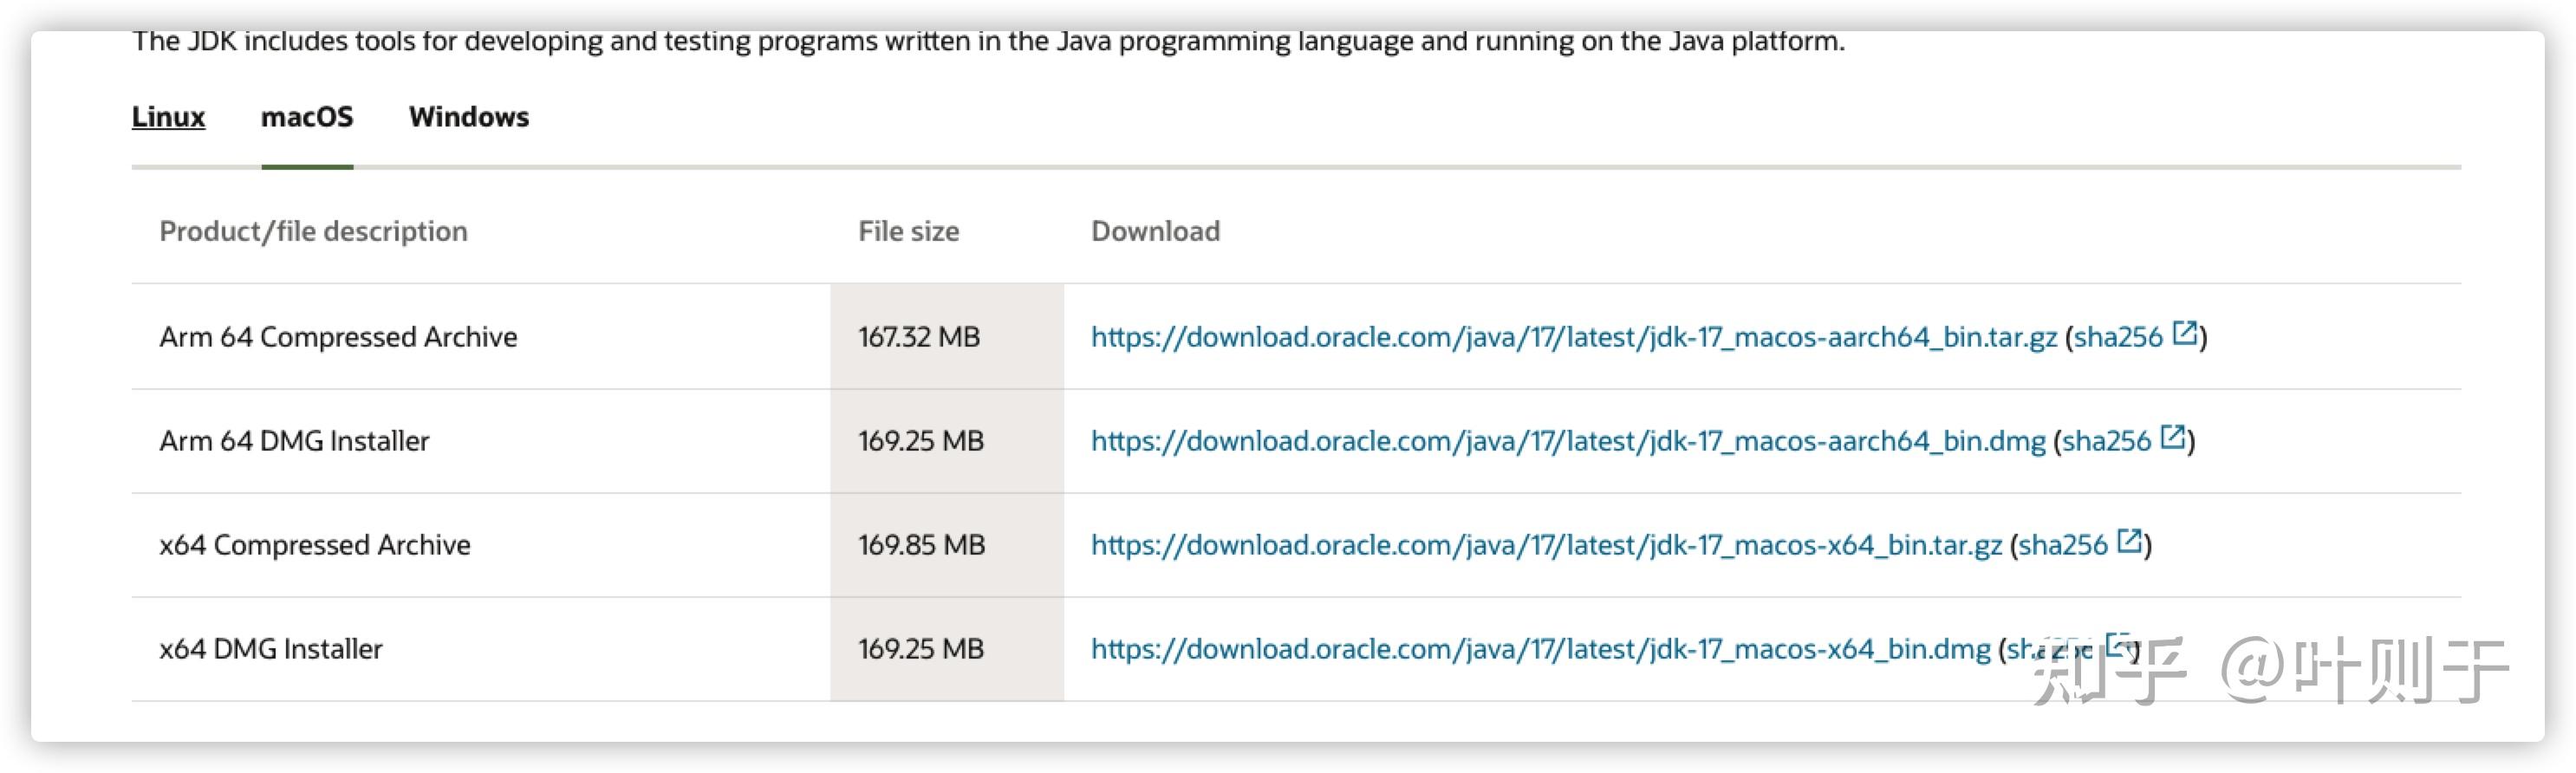Select the x64 DMG Installer description cell
2576x773 pixels.
270,649
